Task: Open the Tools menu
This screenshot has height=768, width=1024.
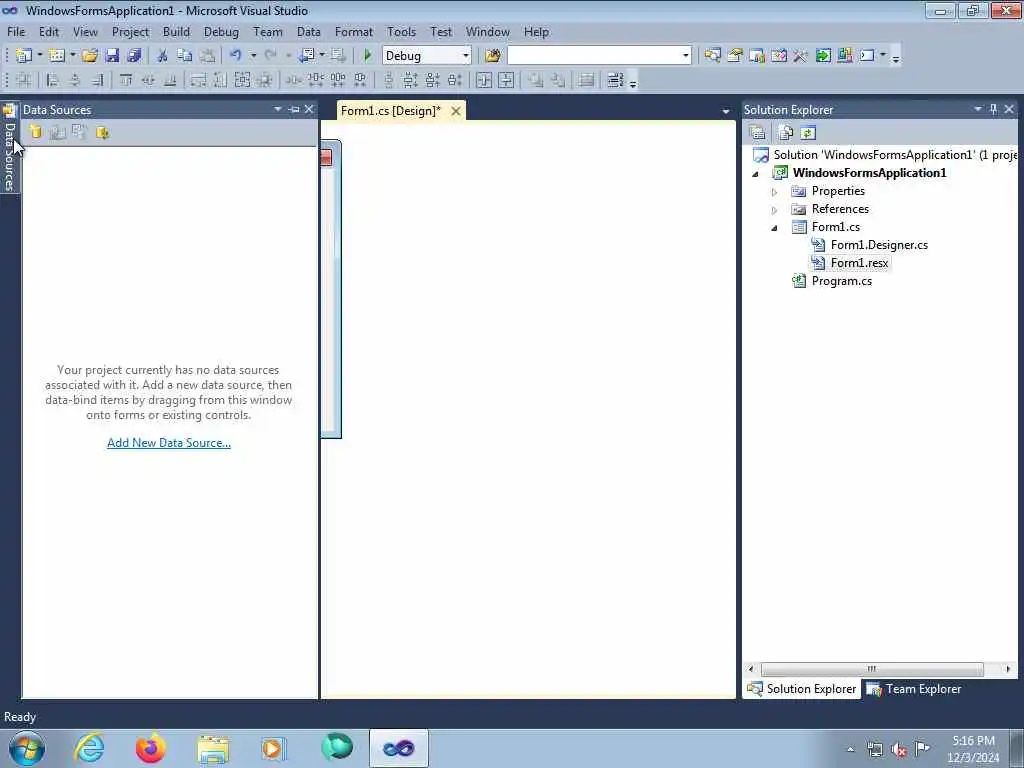Action: pos(401,31)
